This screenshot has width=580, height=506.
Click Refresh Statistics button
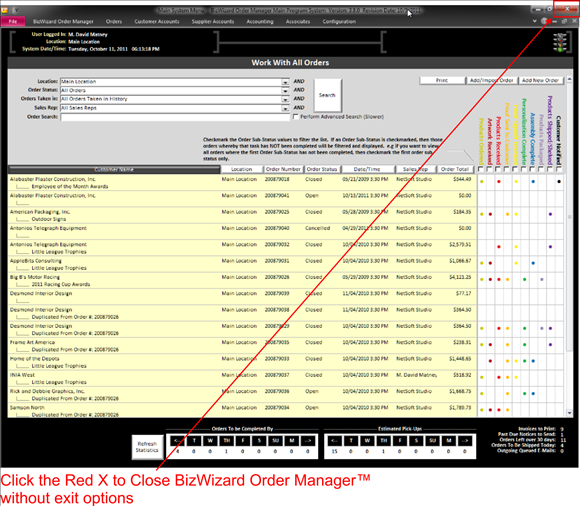pos(147,447)
